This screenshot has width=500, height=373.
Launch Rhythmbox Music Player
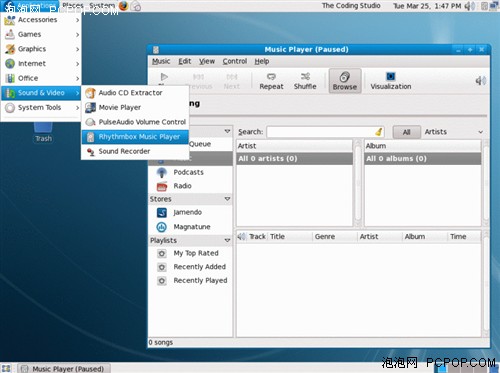click(x=135, y=137)
